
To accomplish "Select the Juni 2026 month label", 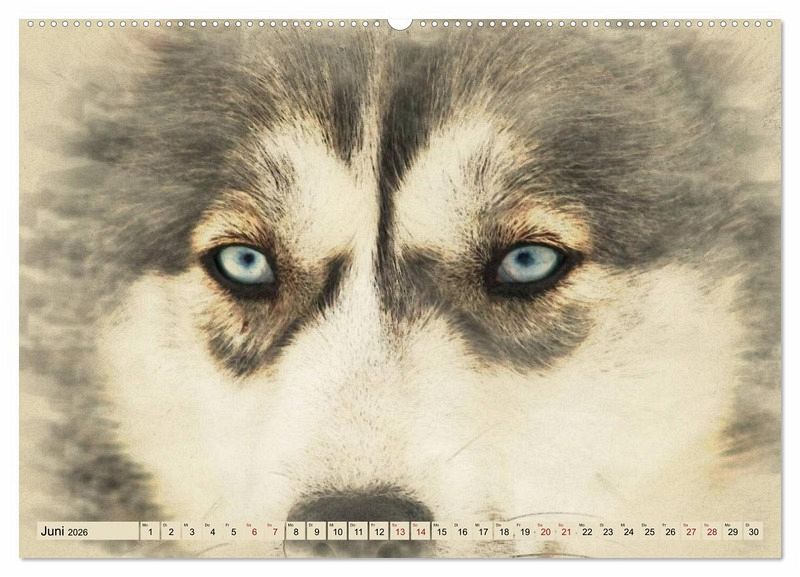I will (64, 531).
